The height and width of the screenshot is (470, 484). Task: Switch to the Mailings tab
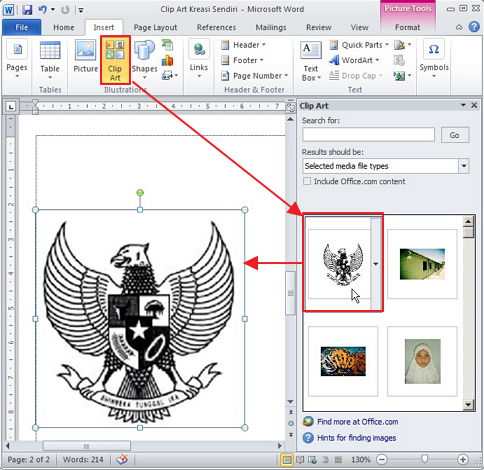[x=271, y=27]
